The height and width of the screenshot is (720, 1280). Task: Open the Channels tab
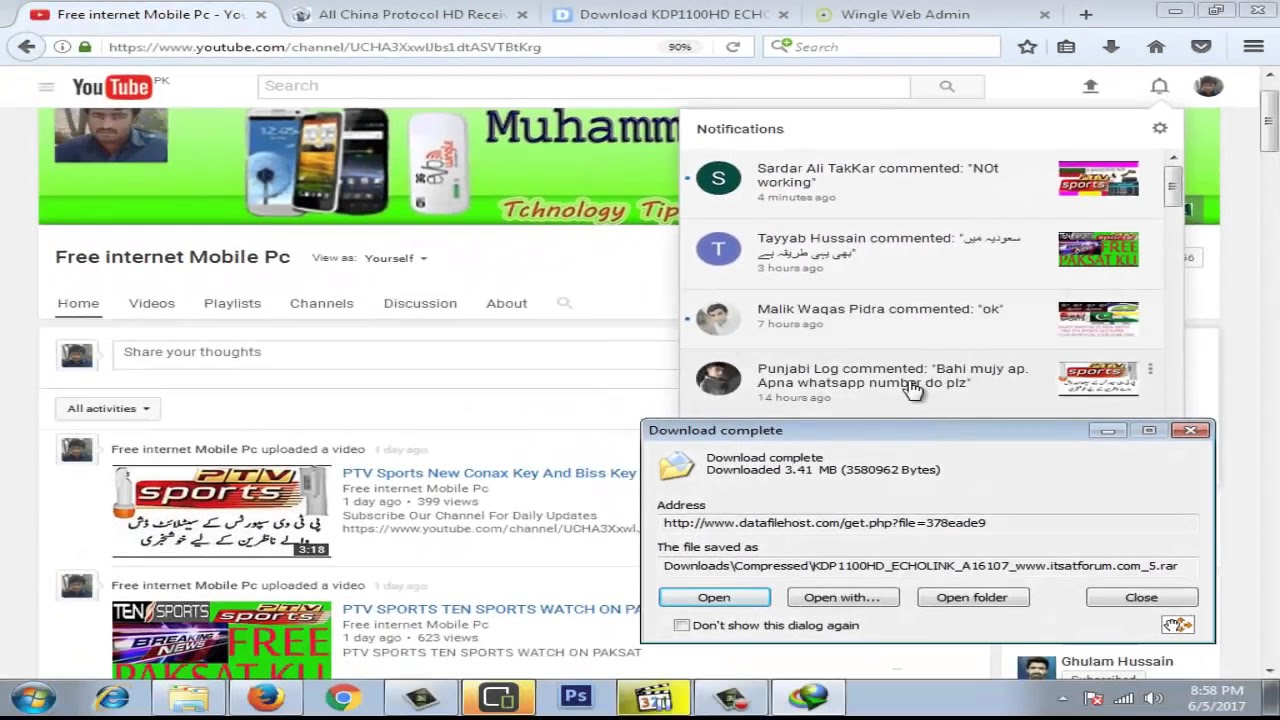coord(322,303)
